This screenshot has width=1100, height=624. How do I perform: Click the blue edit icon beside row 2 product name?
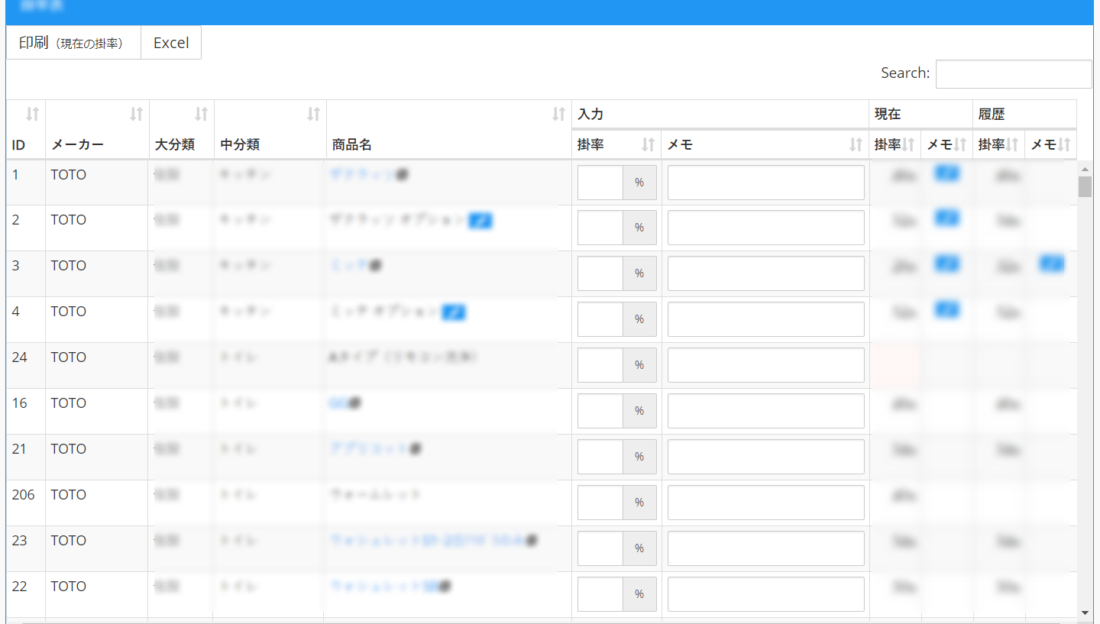pyautogui.click(x=480, y=220)
